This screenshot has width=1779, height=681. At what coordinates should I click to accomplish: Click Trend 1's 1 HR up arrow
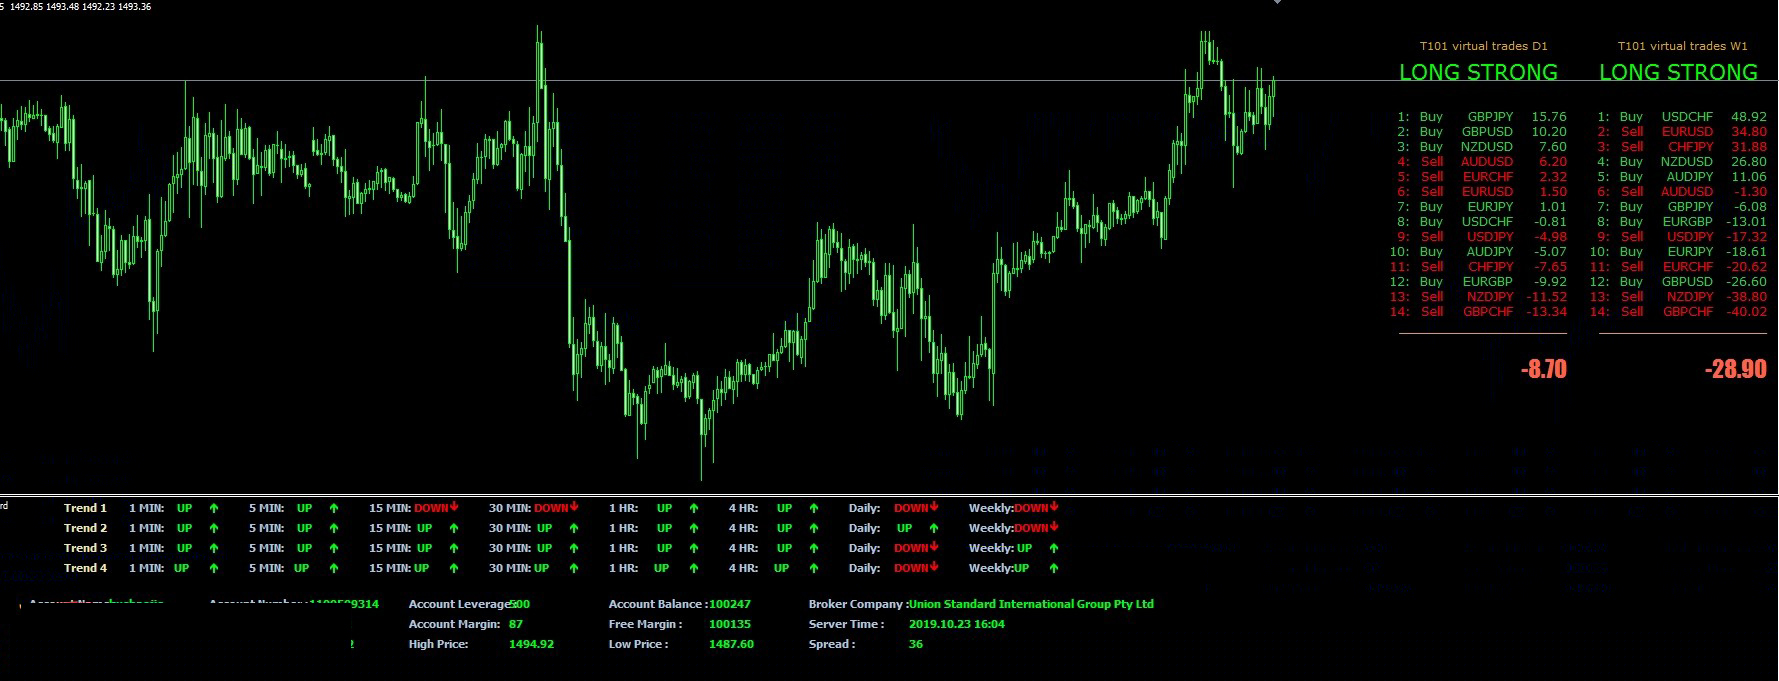[x=694, y=508]
